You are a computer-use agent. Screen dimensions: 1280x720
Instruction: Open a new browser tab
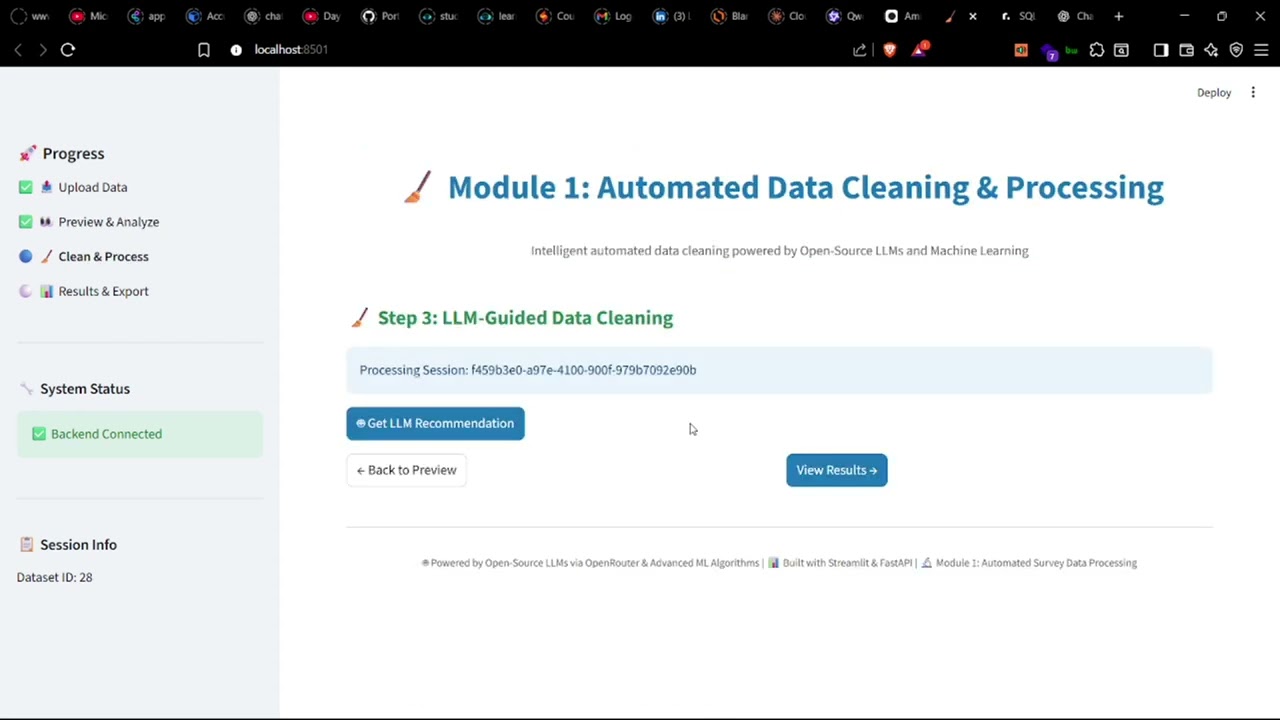[1119, 16]
